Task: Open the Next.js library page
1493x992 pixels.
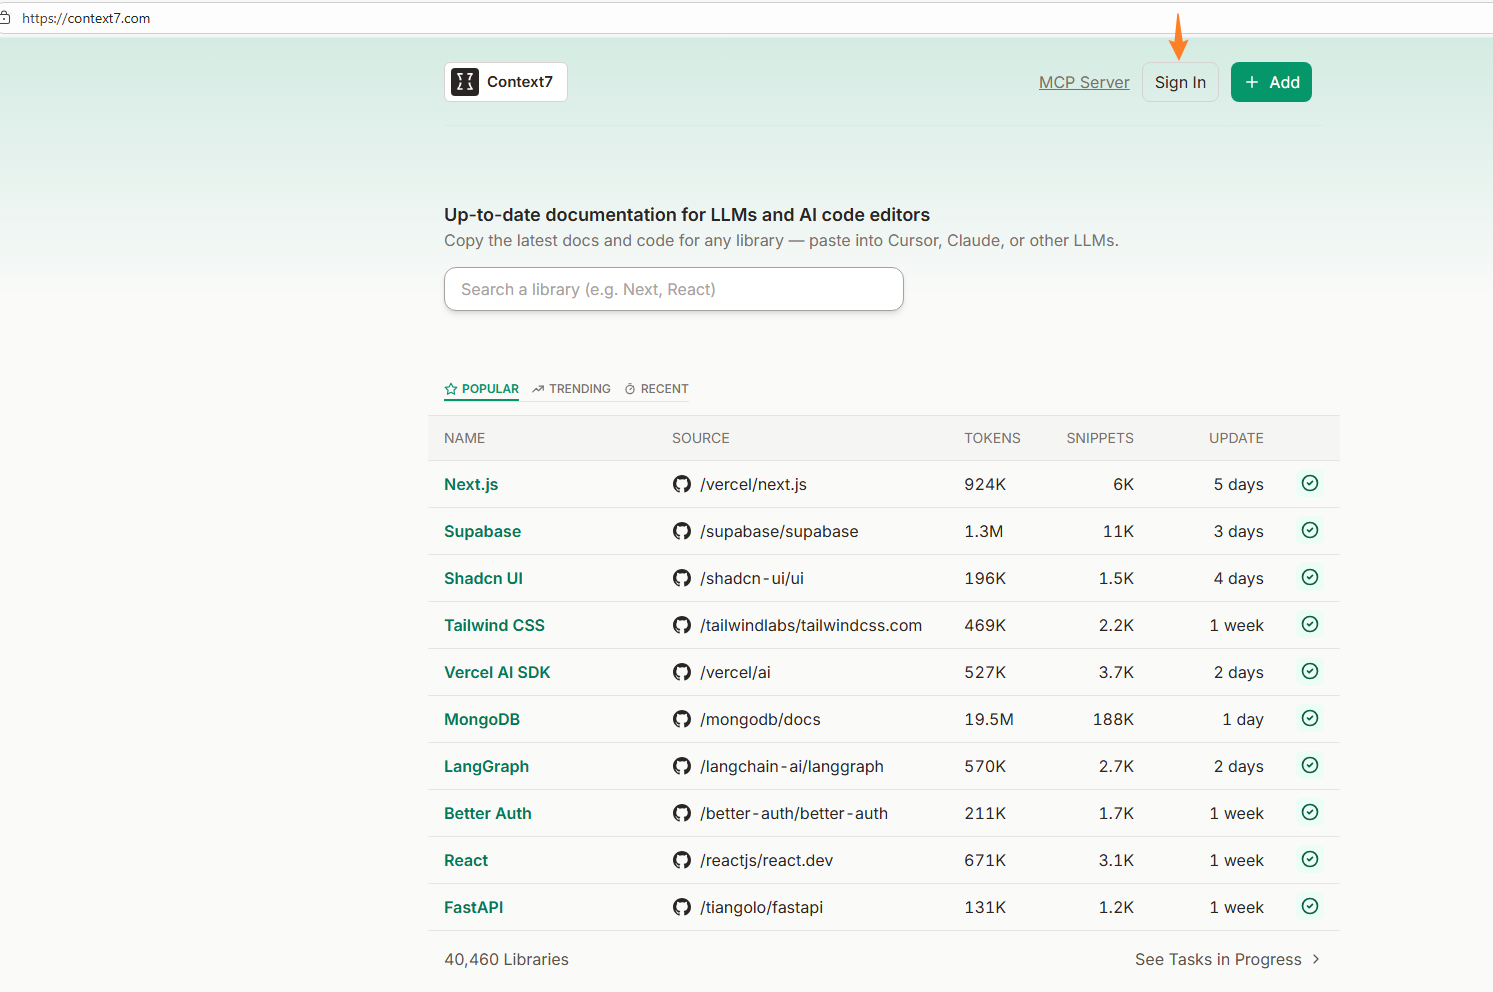Action: point(471,484)
